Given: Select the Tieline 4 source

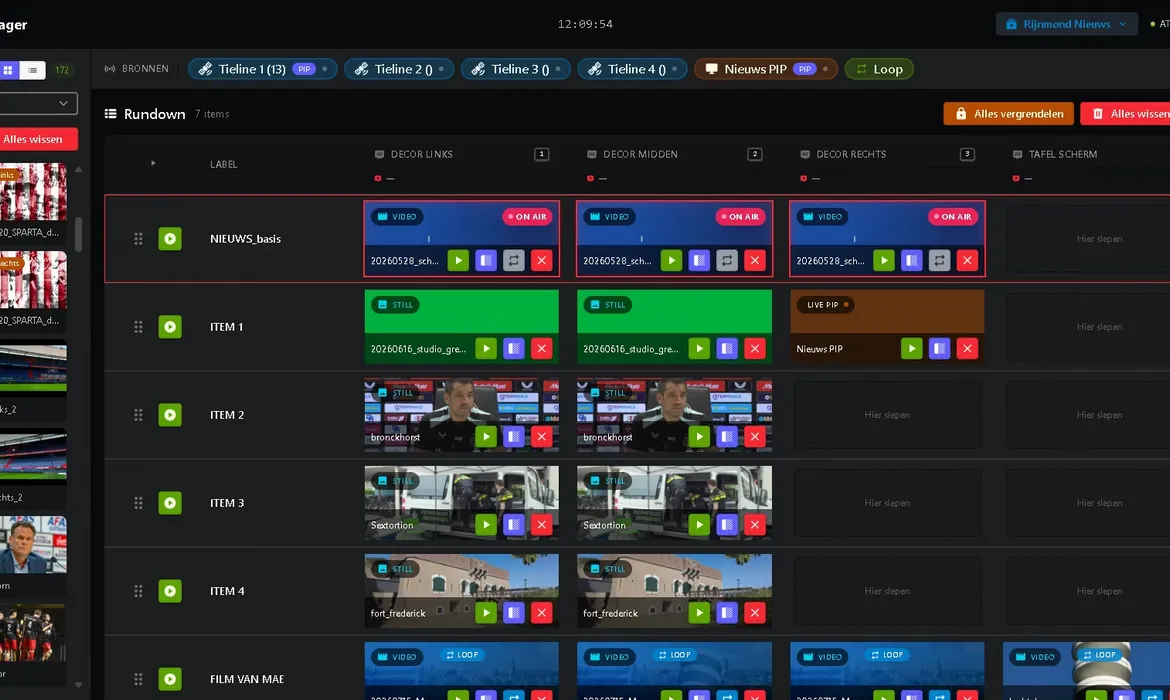Looking at the screenshot, I should (x=632, y=69).
